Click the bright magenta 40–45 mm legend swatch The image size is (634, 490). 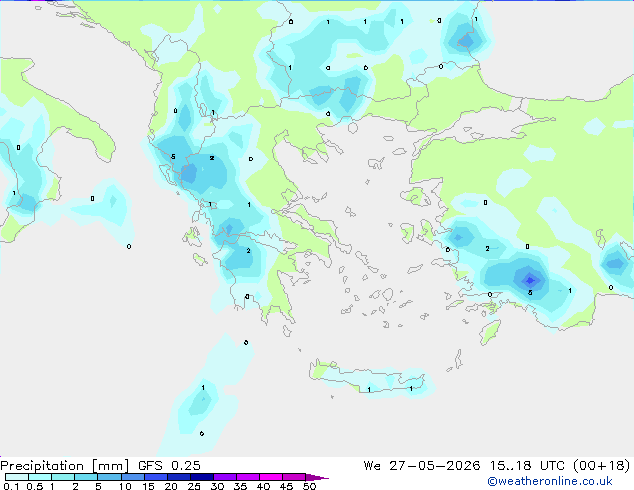(x=271, y=477)
